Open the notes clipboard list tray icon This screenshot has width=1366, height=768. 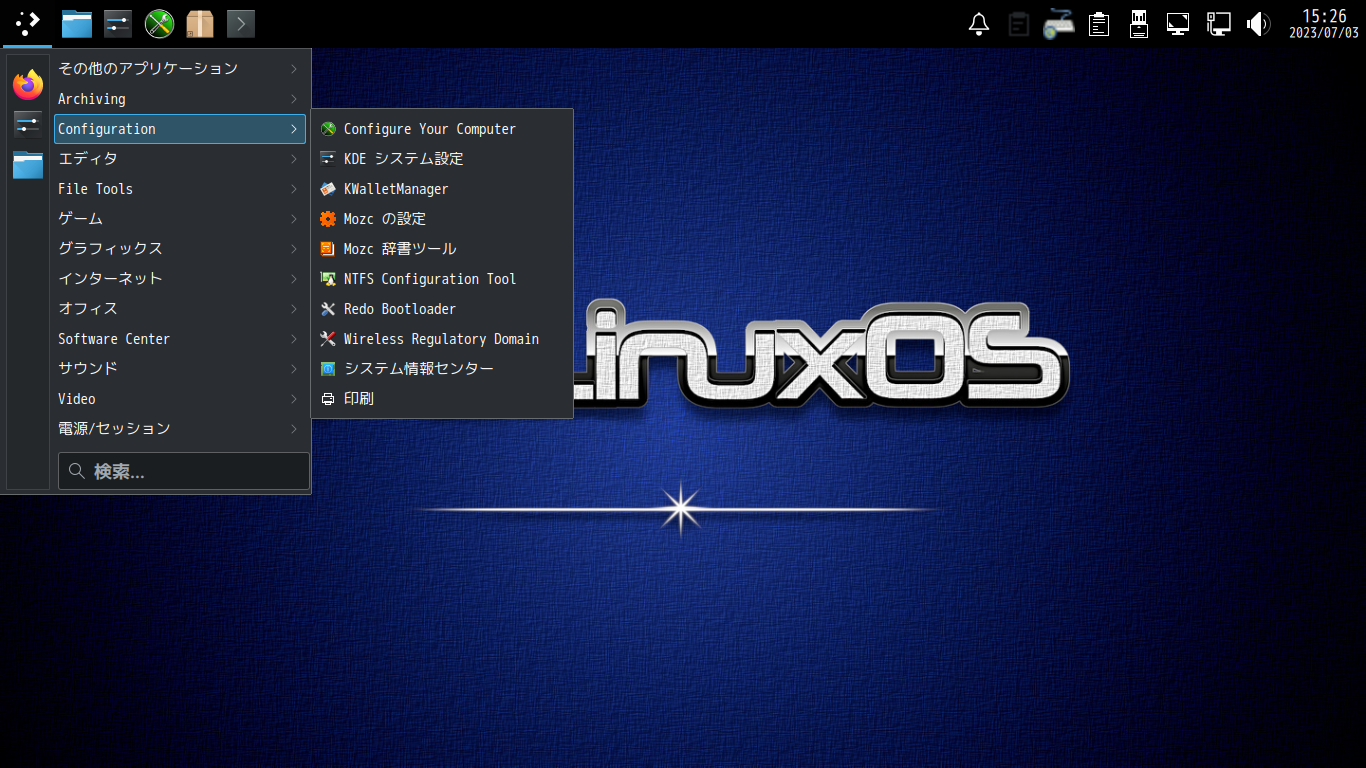click(x=1099, y=24)
